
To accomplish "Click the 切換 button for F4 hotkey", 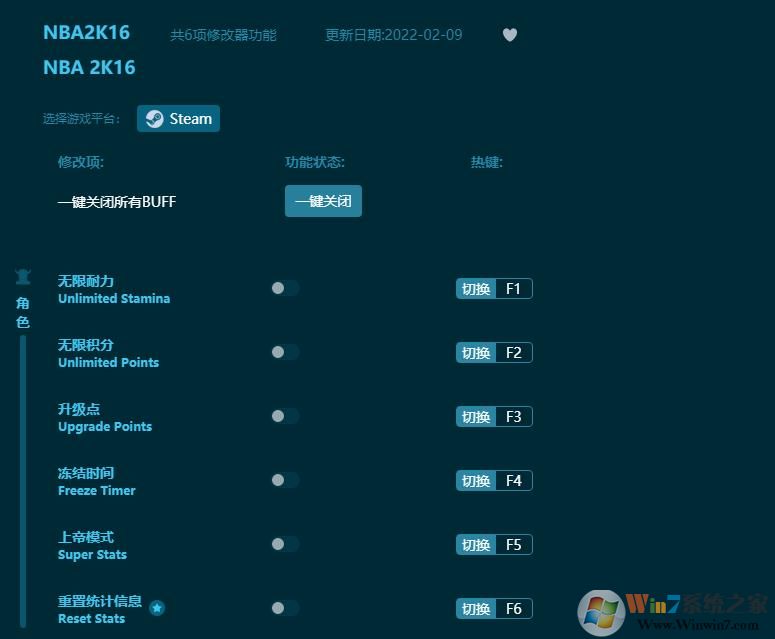I will [475, 480].
